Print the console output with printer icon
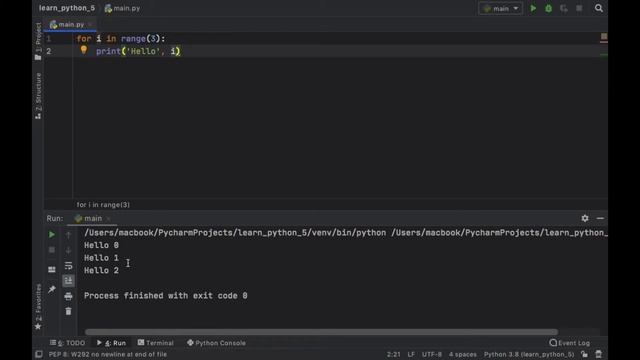 point(68,296)
